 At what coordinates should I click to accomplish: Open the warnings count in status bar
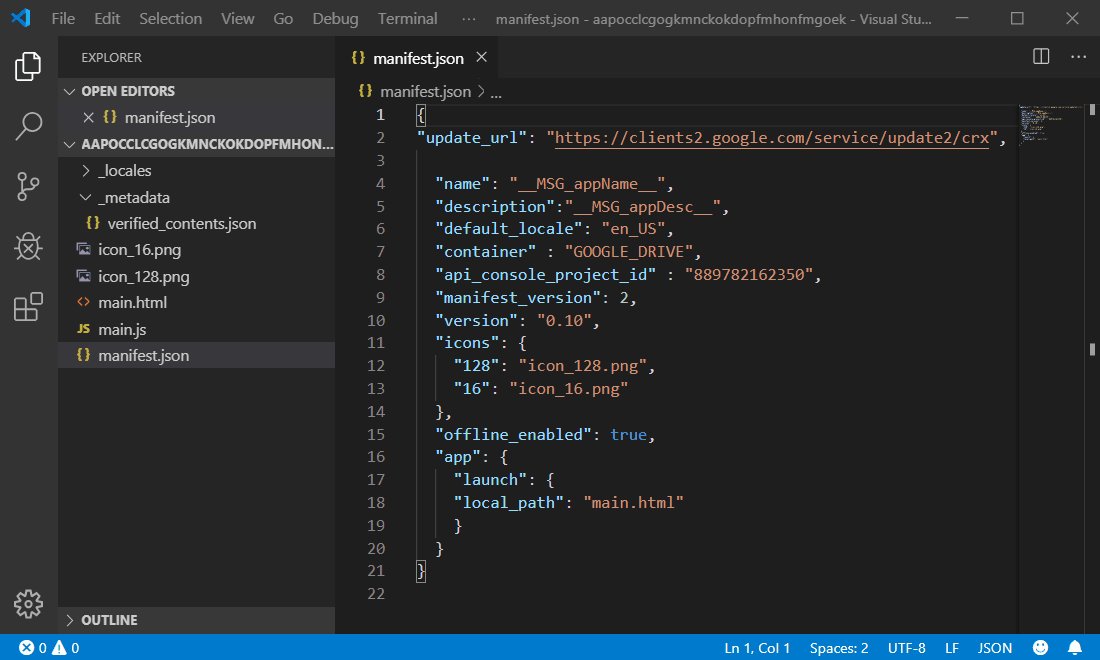coord(65,647)
